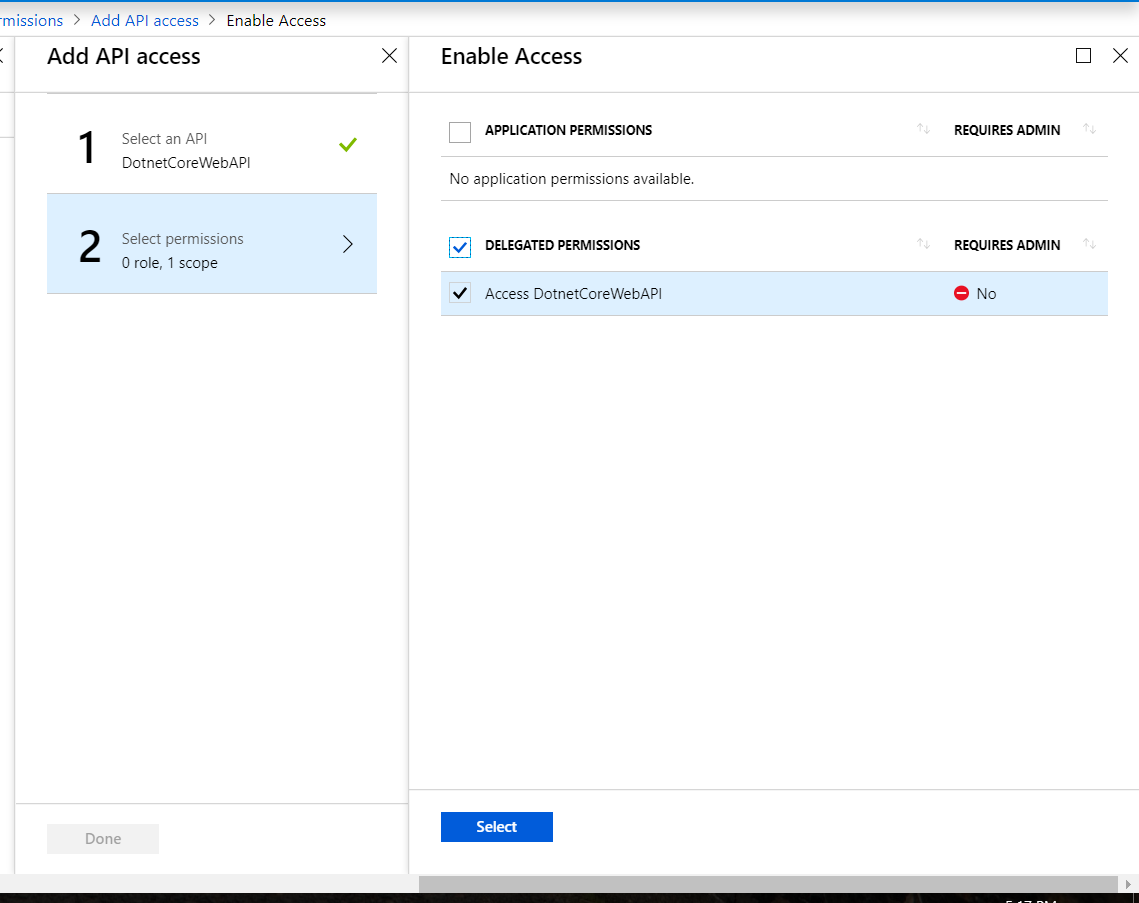1139x903 pixels.
Task: Expand Select permissions step chevron
Action: click(348, 244)
